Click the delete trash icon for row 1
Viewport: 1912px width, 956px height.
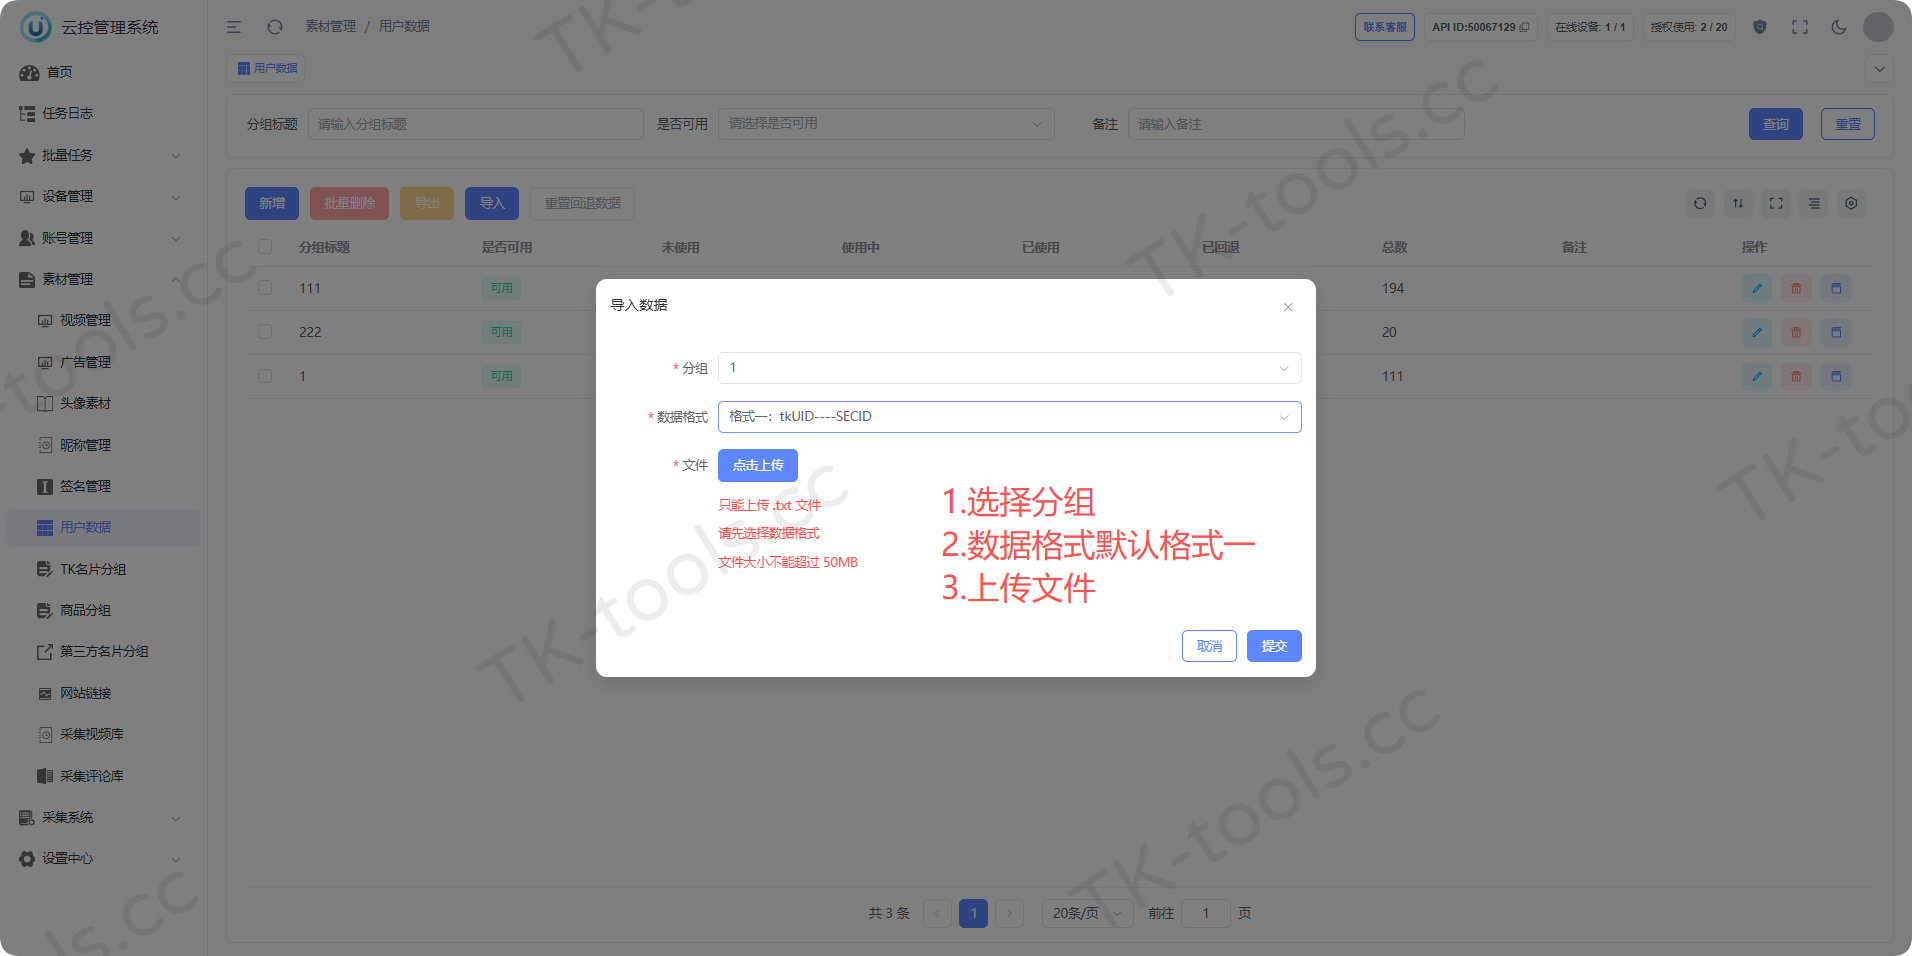point(1796,377)
